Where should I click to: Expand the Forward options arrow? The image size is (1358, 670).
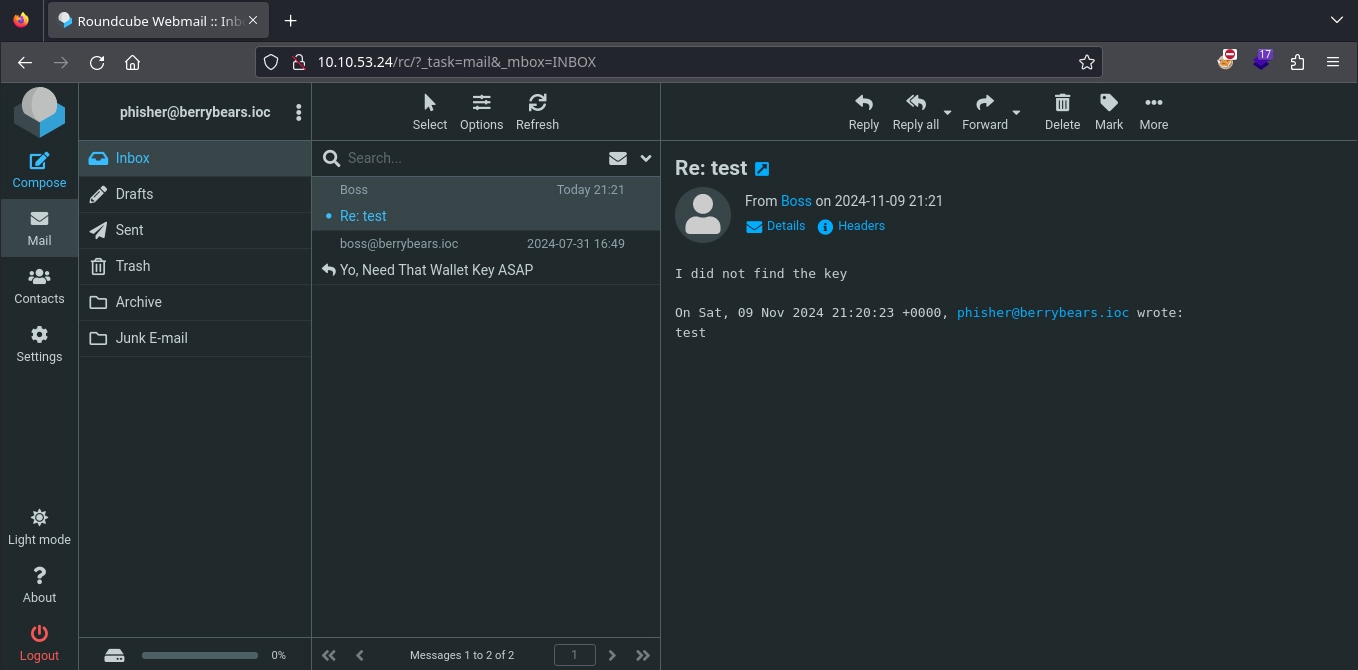[x=1016, y=112]
